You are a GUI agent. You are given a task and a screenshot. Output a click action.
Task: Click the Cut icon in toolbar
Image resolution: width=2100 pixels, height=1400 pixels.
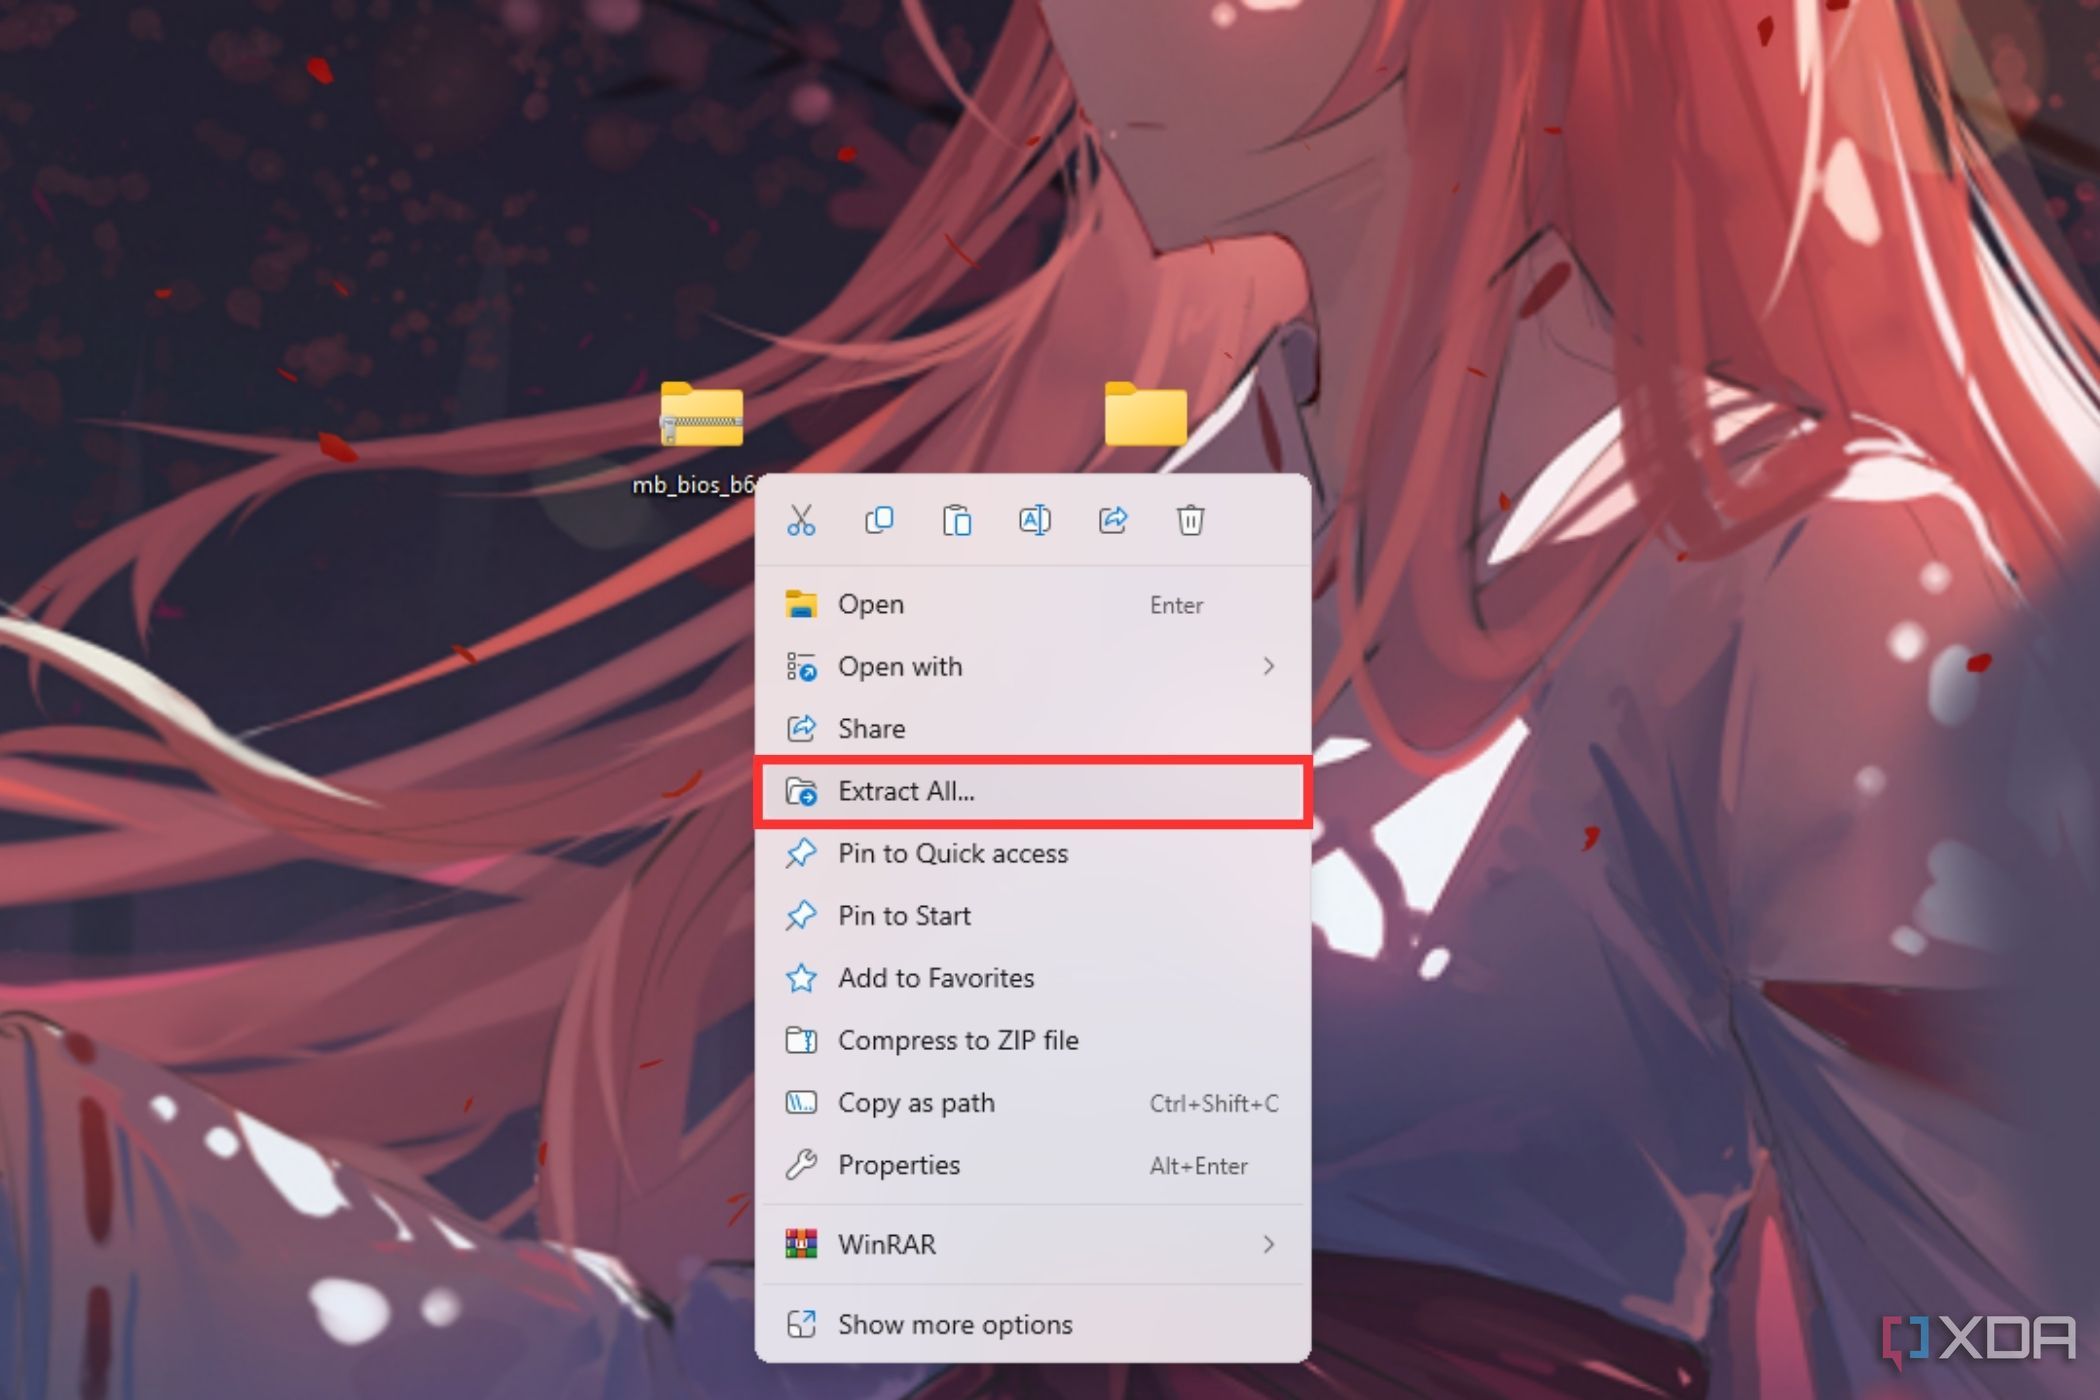tap(800, 519)
